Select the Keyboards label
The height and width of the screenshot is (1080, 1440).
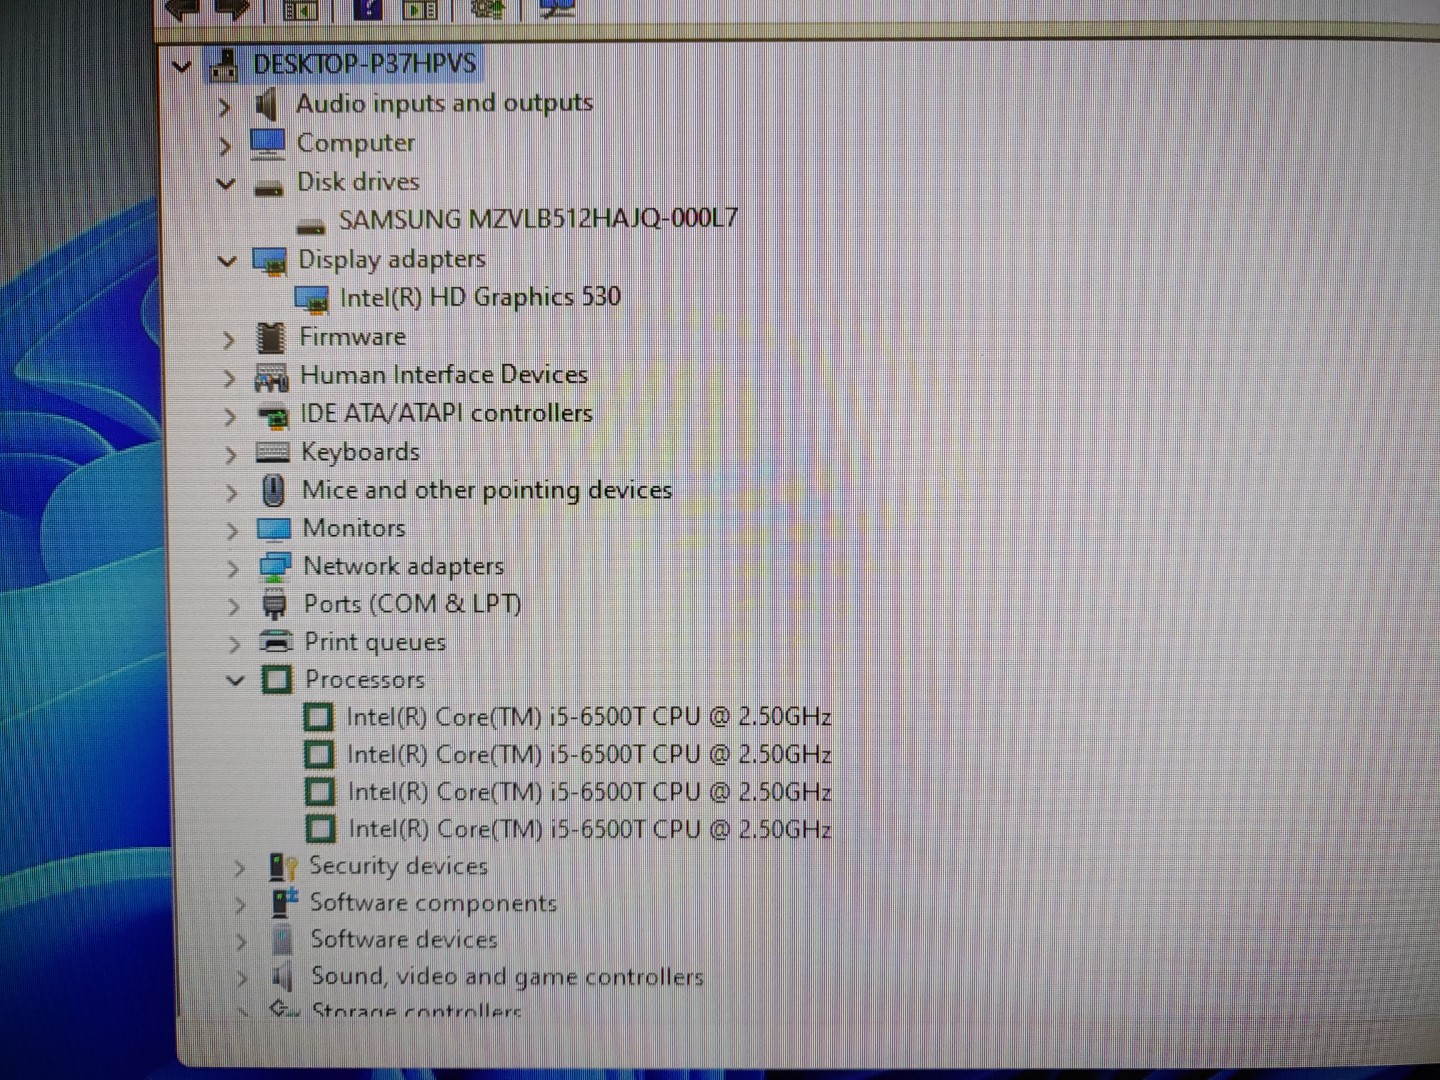(360, 452)
